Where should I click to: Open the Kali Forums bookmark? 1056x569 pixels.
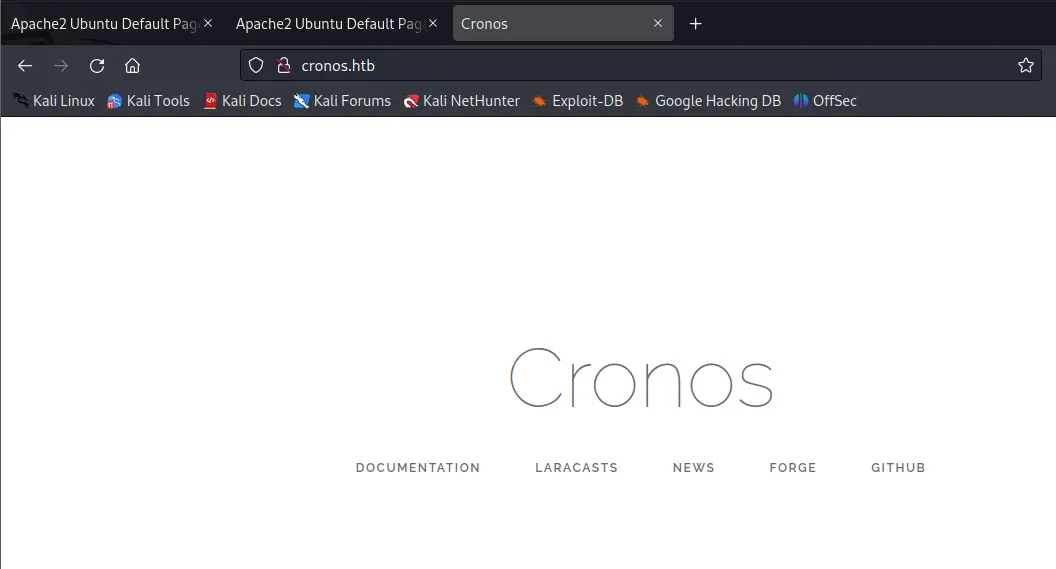pyautogui.click(x=342, y=101)
